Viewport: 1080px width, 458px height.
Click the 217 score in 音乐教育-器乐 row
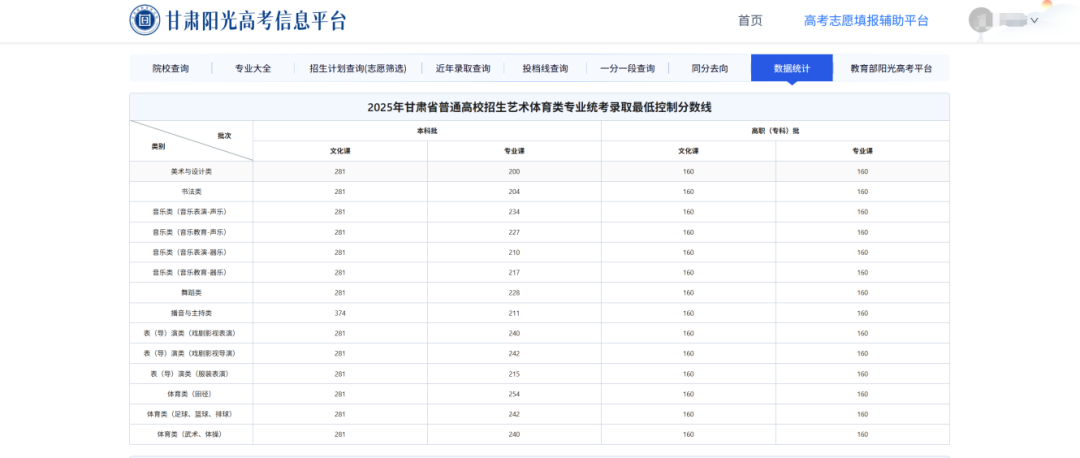pos(514,273)
